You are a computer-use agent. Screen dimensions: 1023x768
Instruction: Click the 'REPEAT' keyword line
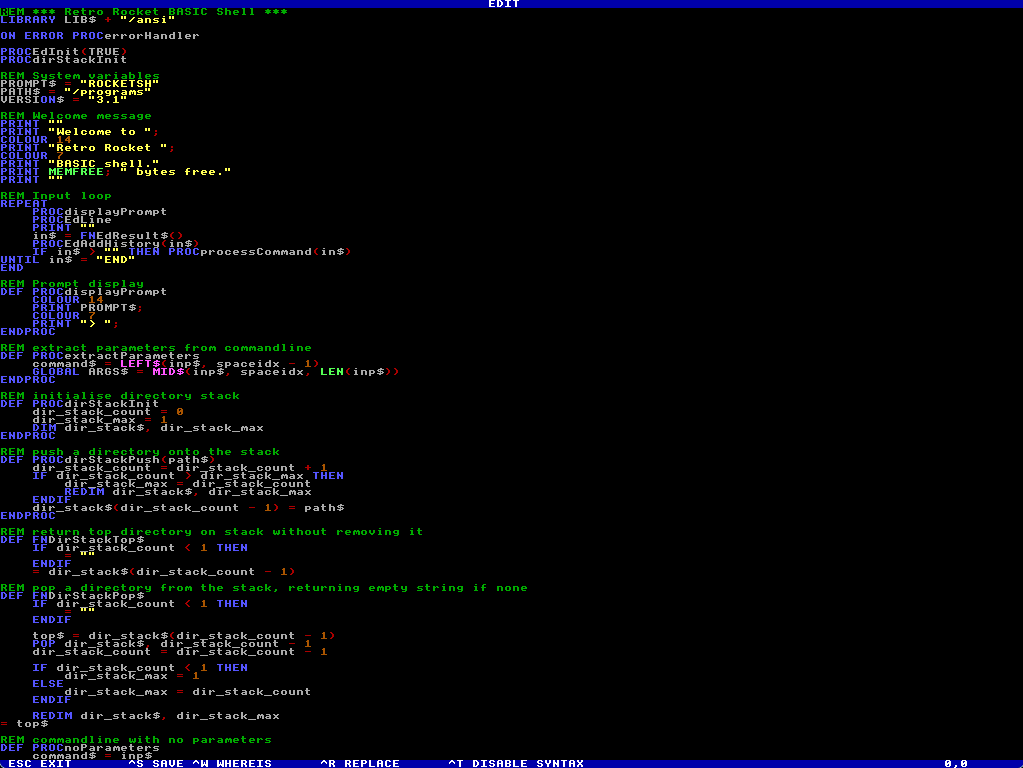pyautogui.click(x=24, y=204)
